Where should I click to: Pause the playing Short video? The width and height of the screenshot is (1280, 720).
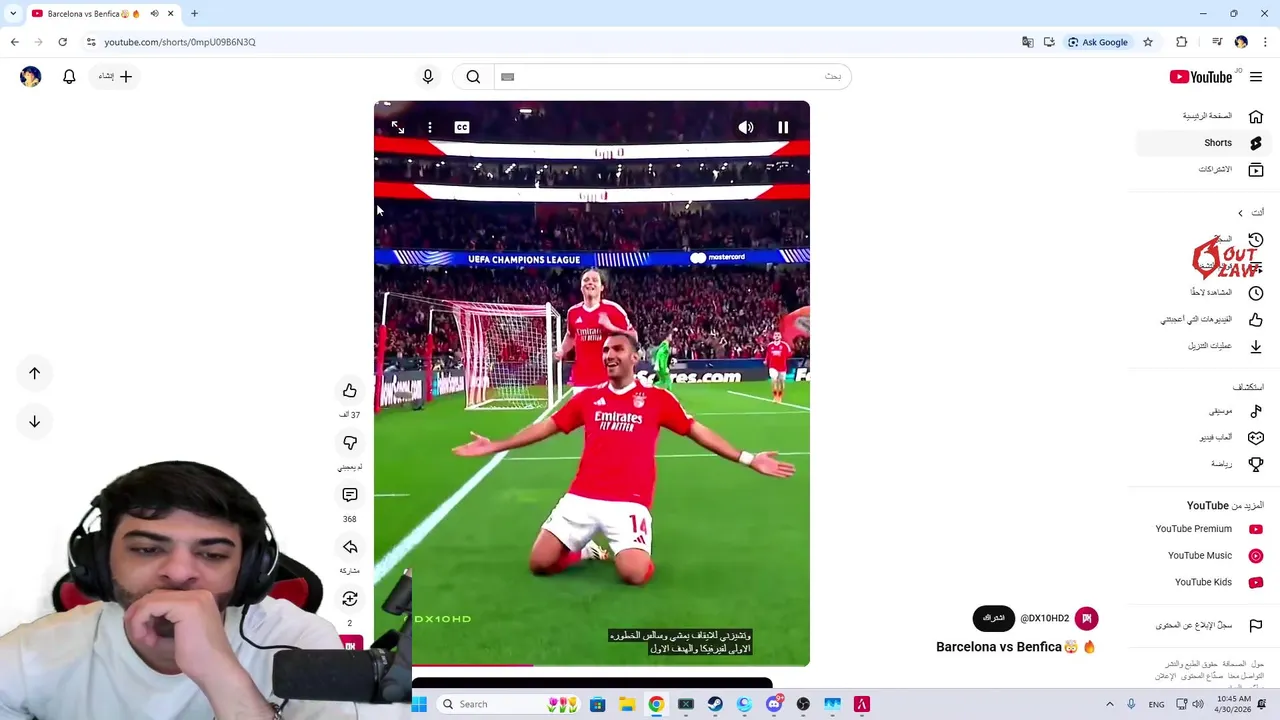(783, 127)
